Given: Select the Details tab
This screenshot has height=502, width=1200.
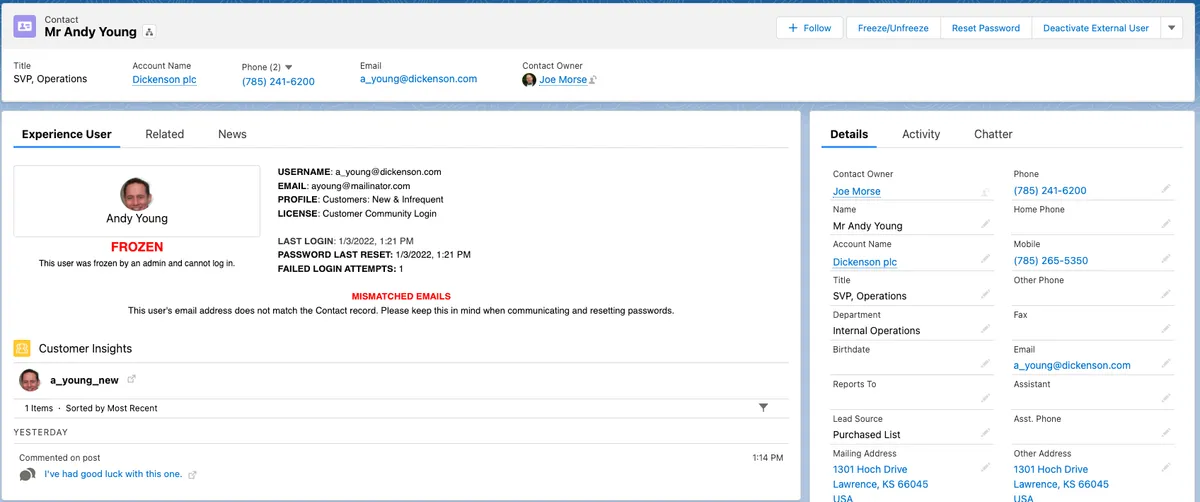Looking at the screenshot, I should (849, 134).
